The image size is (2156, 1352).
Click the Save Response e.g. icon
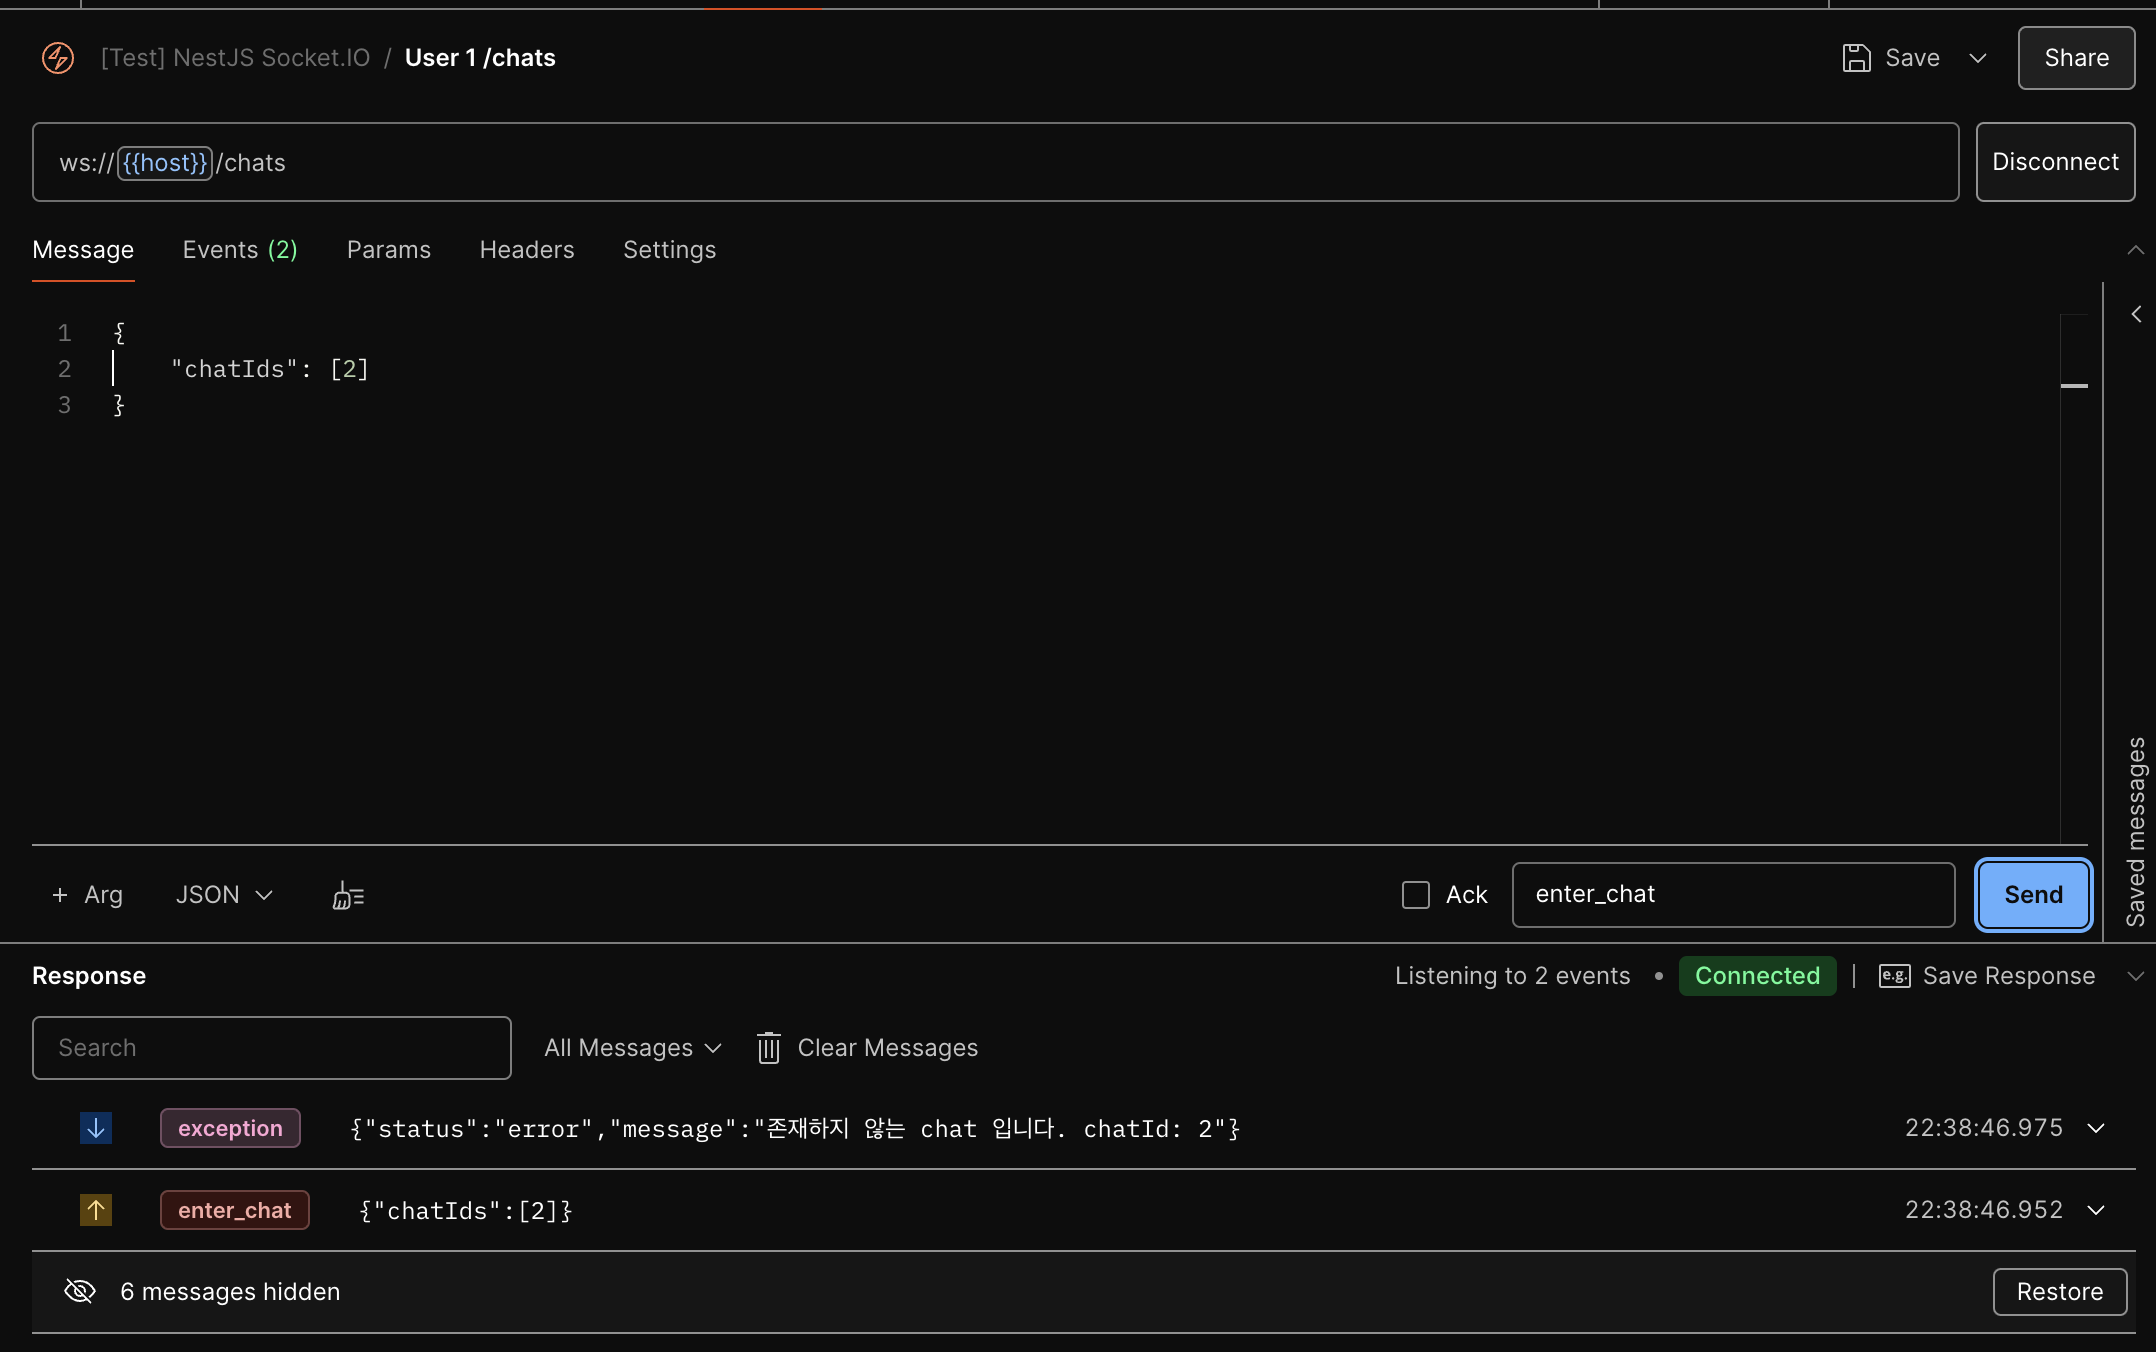[x=1894, y=976]
